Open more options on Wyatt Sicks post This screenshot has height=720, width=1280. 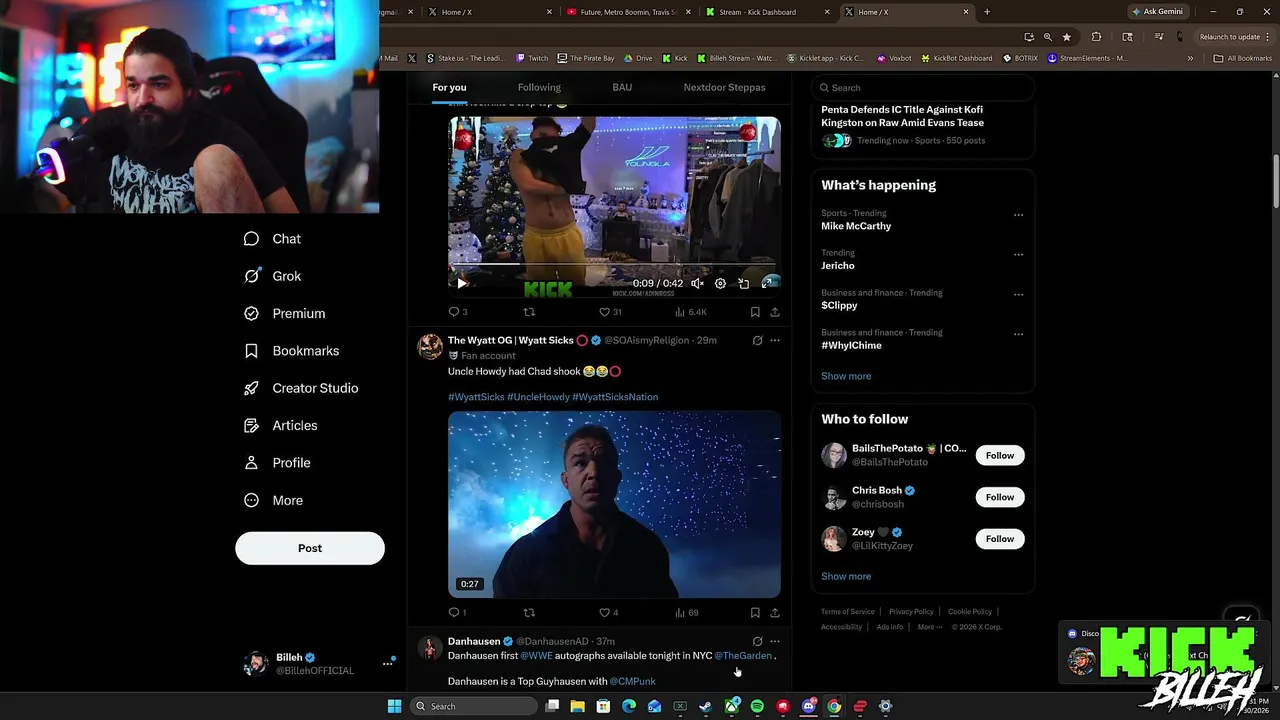tap(775, 340)
